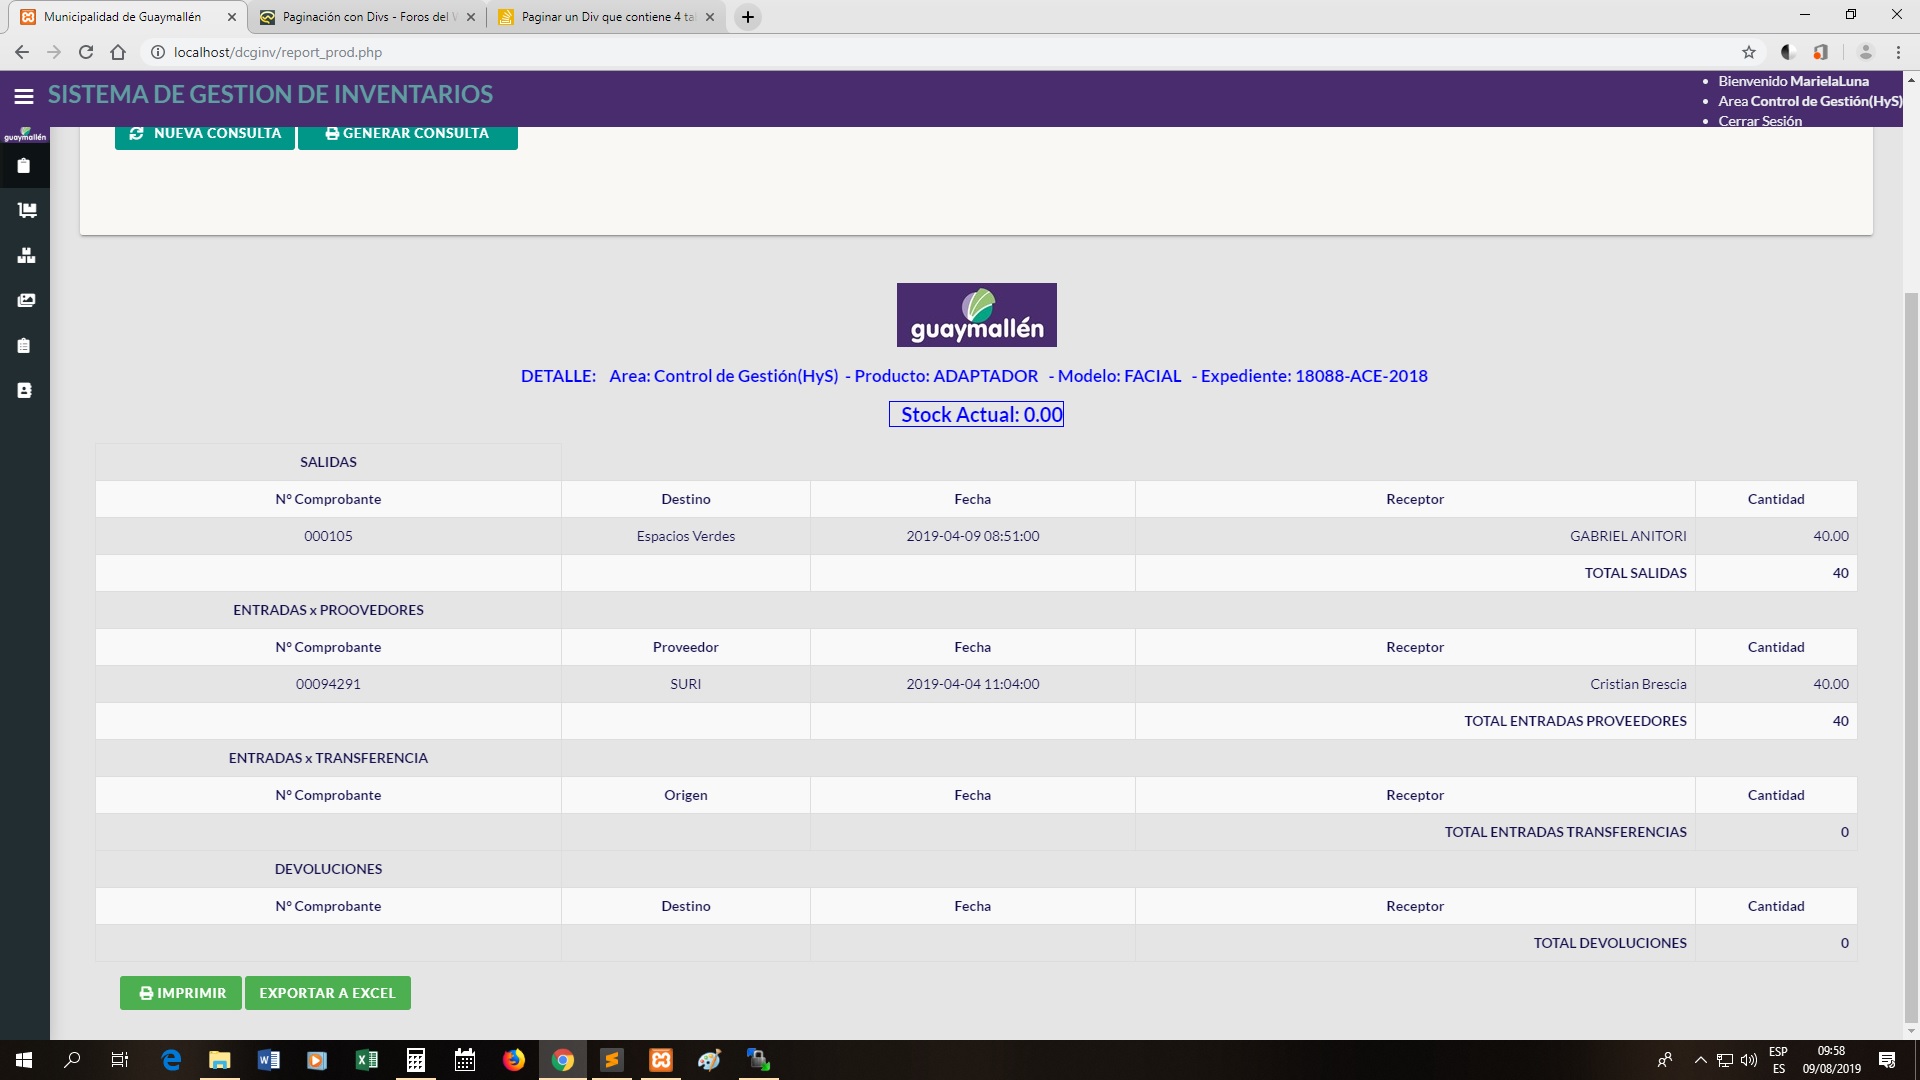Image resolution: width=1920 pixels, height=1080 pixels.
Task: Select comprobante 00094291 cell
Action: [x=328, y=684]
